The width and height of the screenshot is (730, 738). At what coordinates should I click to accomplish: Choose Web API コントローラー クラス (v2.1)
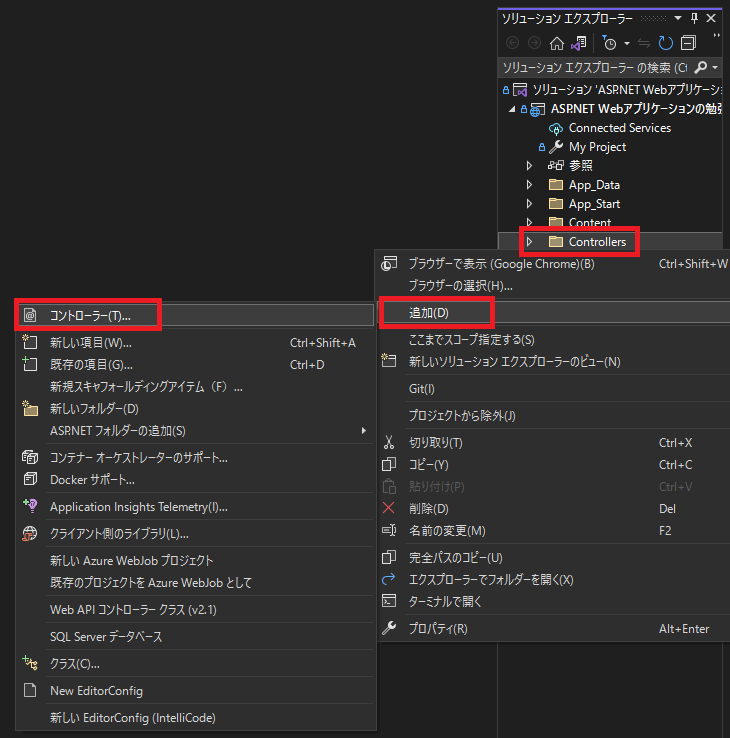pyautogui.click(x=195, y=610)
